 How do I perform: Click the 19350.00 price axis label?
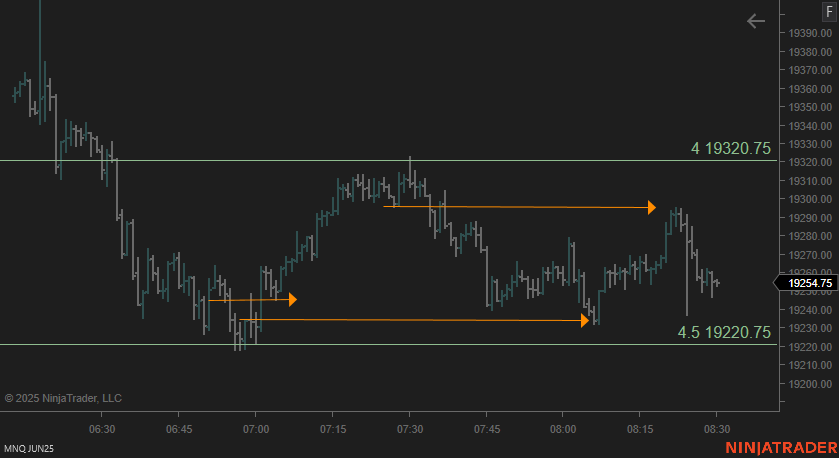809,107
